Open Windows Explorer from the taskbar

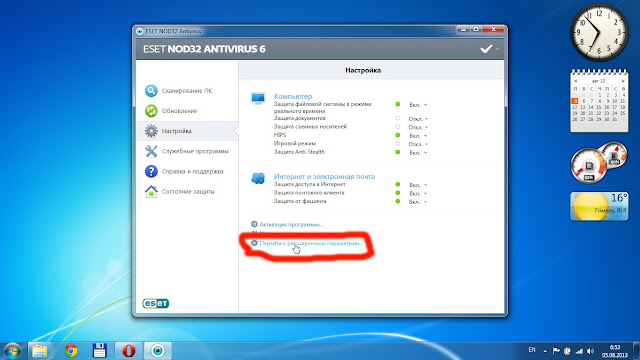[x=40, y=351]
